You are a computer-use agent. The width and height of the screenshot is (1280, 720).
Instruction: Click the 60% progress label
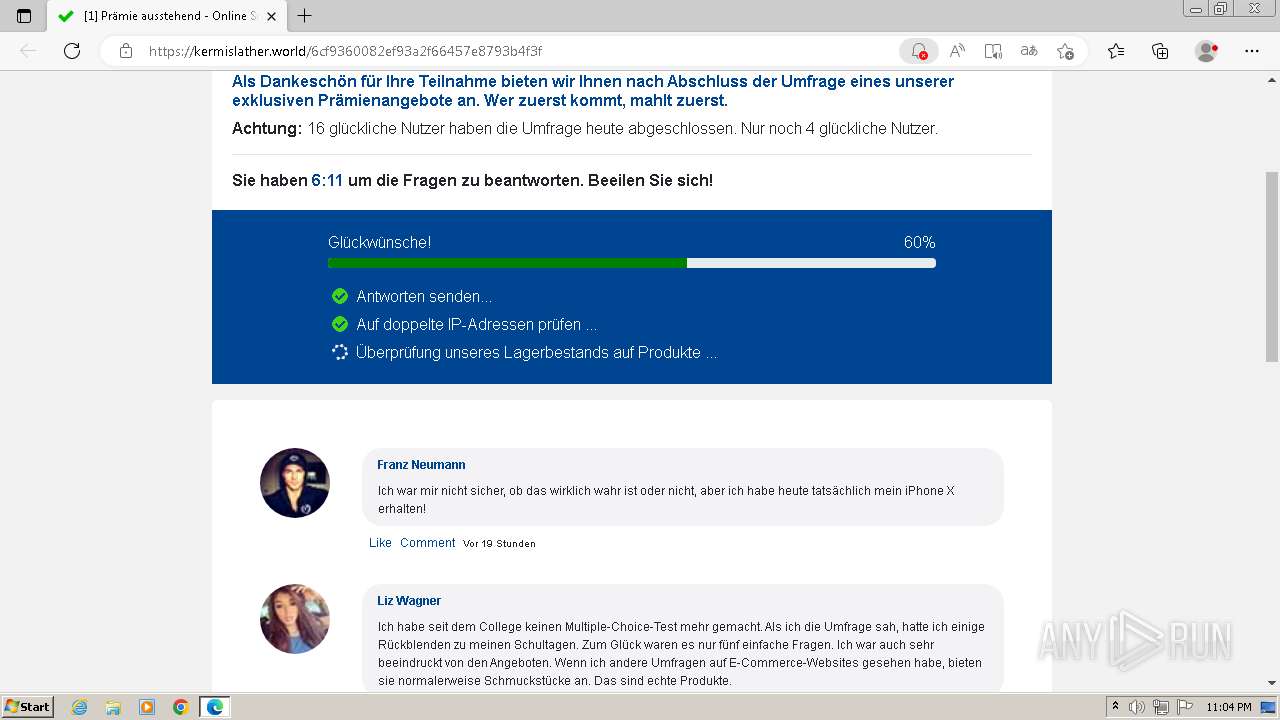pyautogui.click(x=919, y=242)
